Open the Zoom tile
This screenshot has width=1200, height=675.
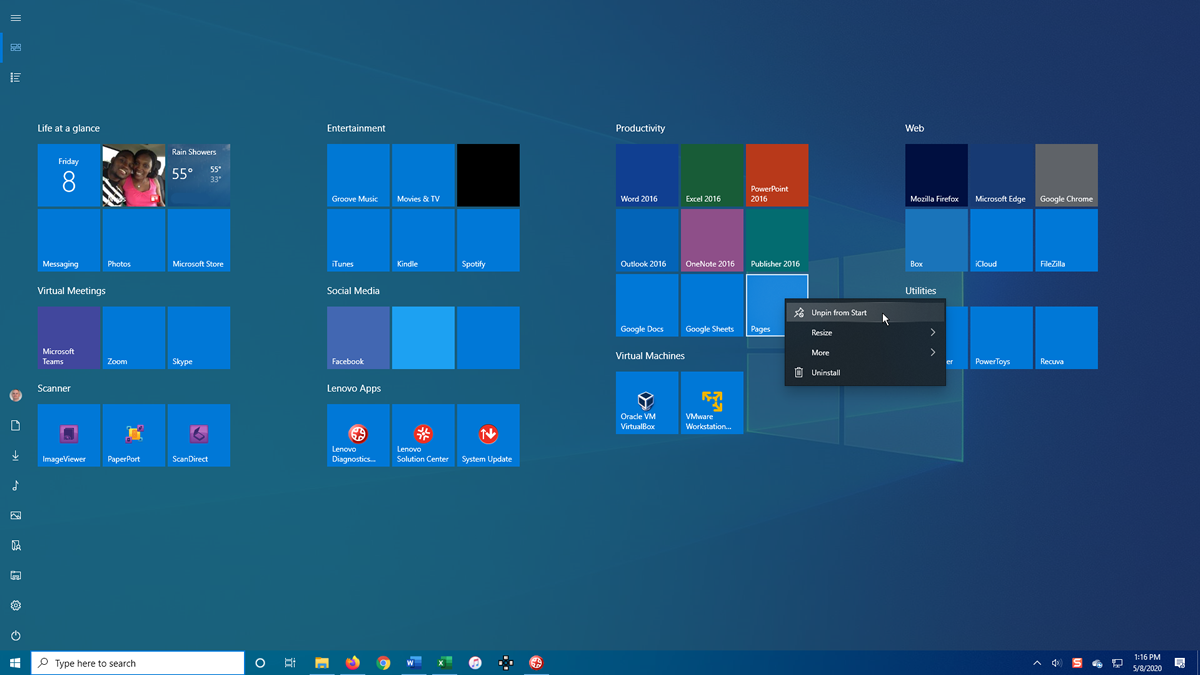(x=134, y=338)
